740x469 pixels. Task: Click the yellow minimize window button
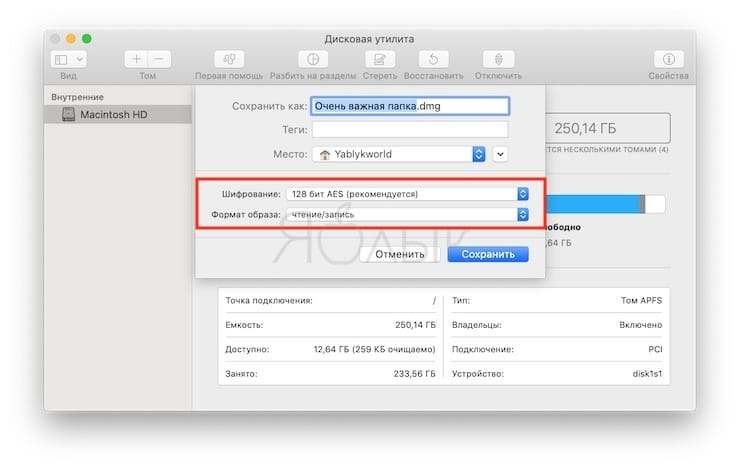point(71,39)
